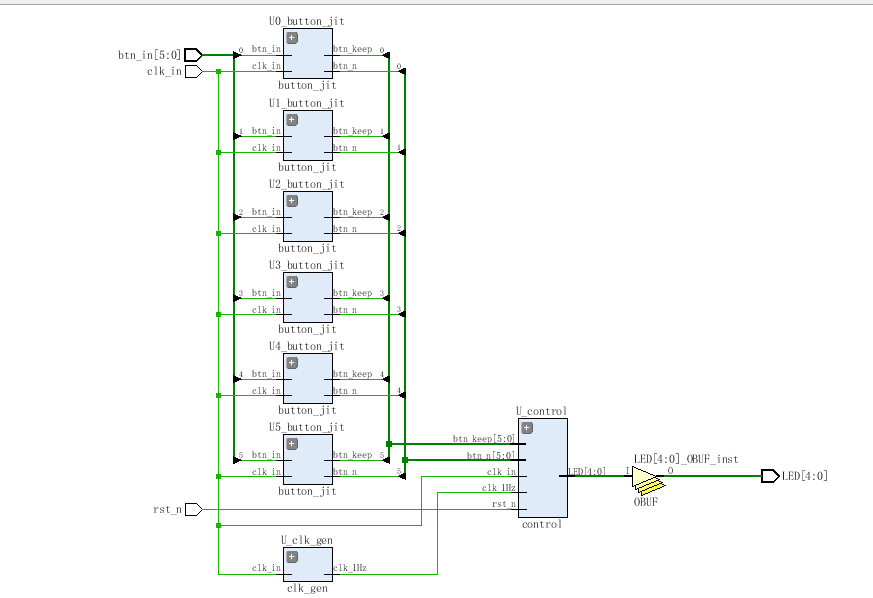The image size is (873, 598).
Task: Expand the U4_button_jit block plus icon
Action: (x=292, y=362)
